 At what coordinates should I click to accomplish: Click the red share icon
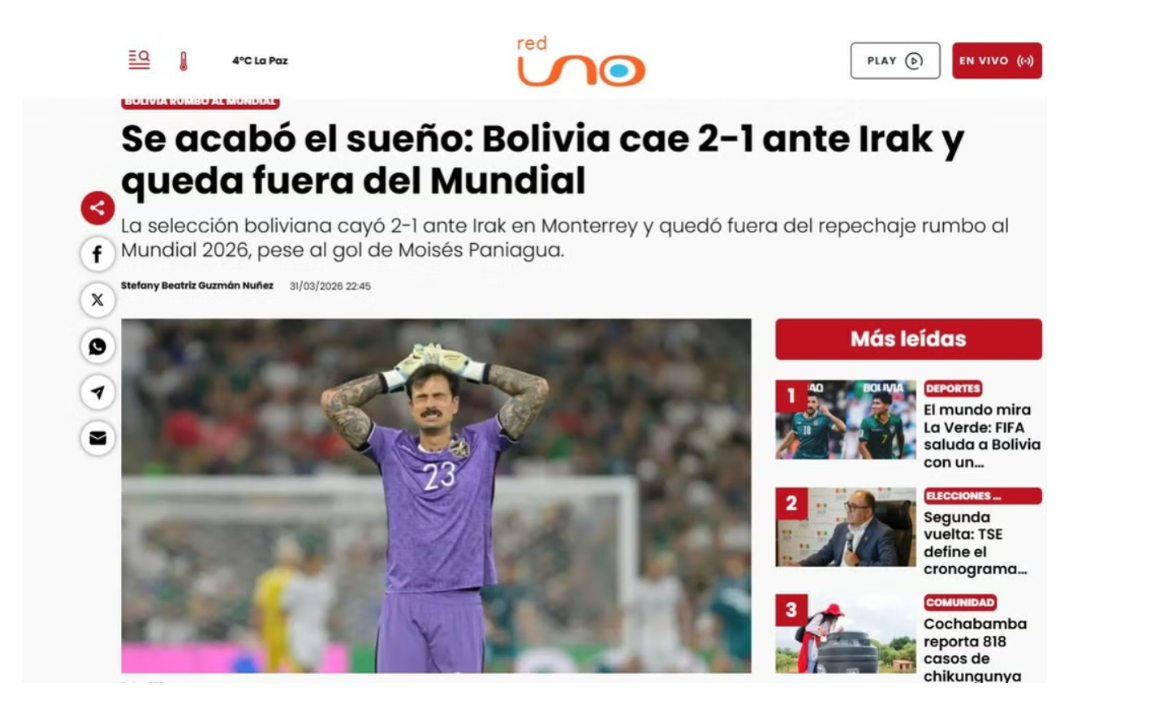pos(97,208)
